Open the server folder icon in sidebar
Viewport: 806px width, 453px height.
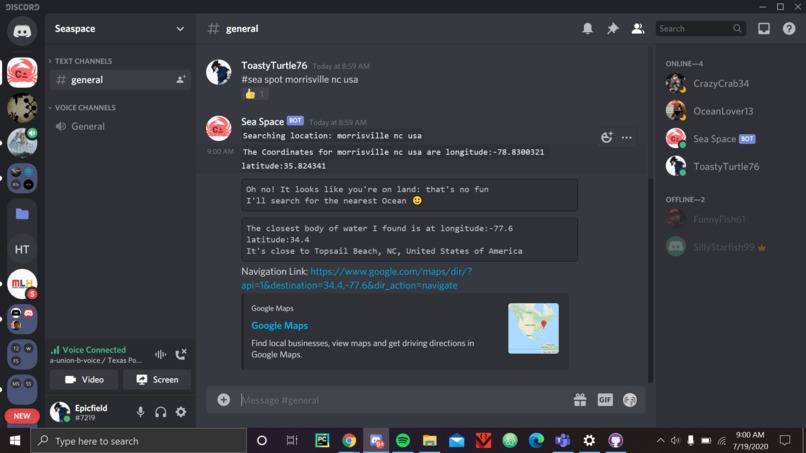pyautogui.click(x=22, y=213)
